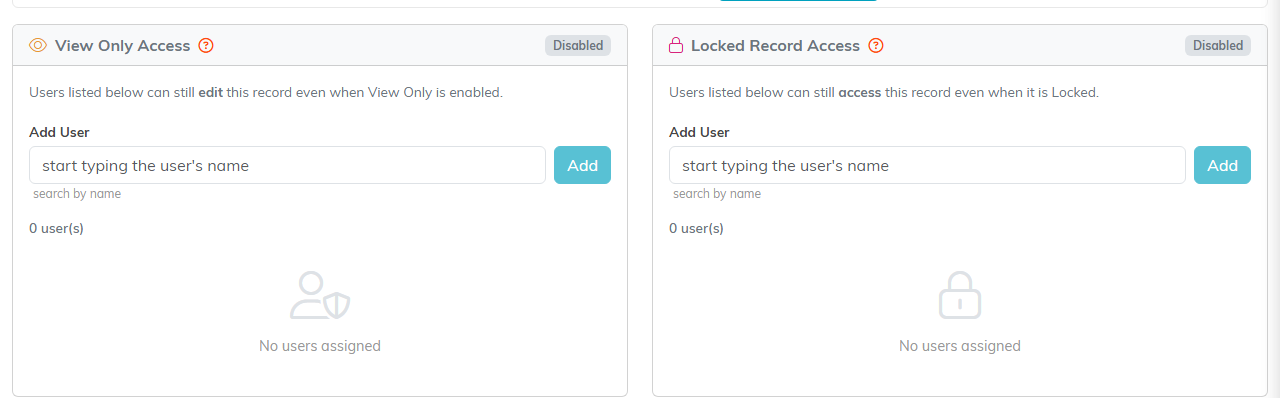1280x398 pixels.
Task: Open the help icon next to Locked Record Access
Action: (876, 45)
